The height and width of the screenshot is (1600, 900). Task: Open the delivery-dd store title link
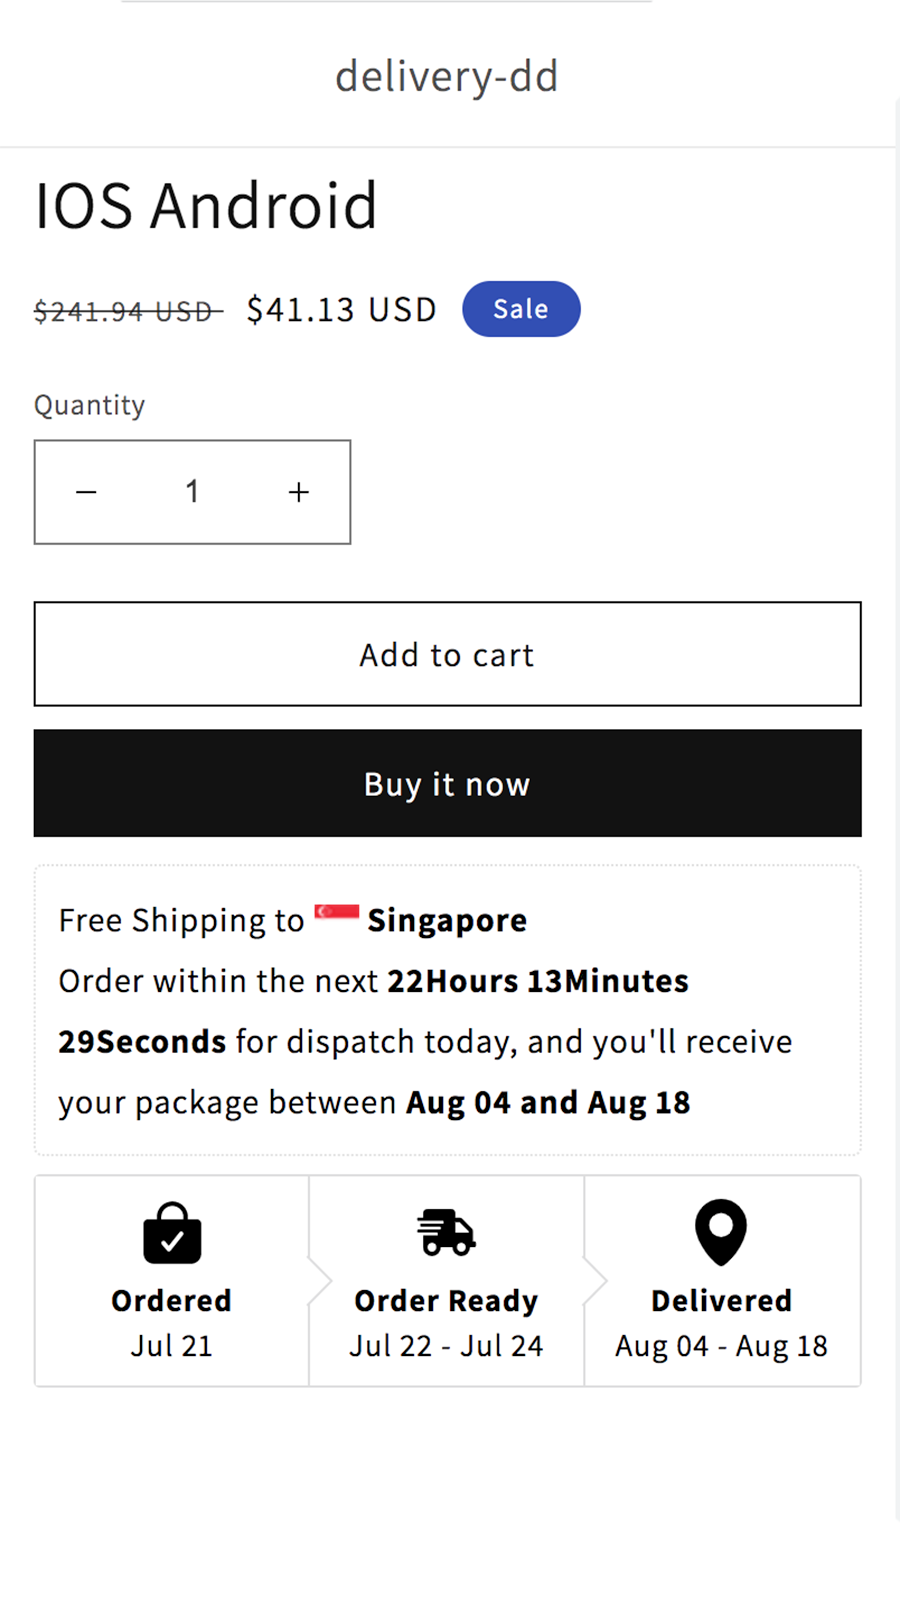(447, 76)
